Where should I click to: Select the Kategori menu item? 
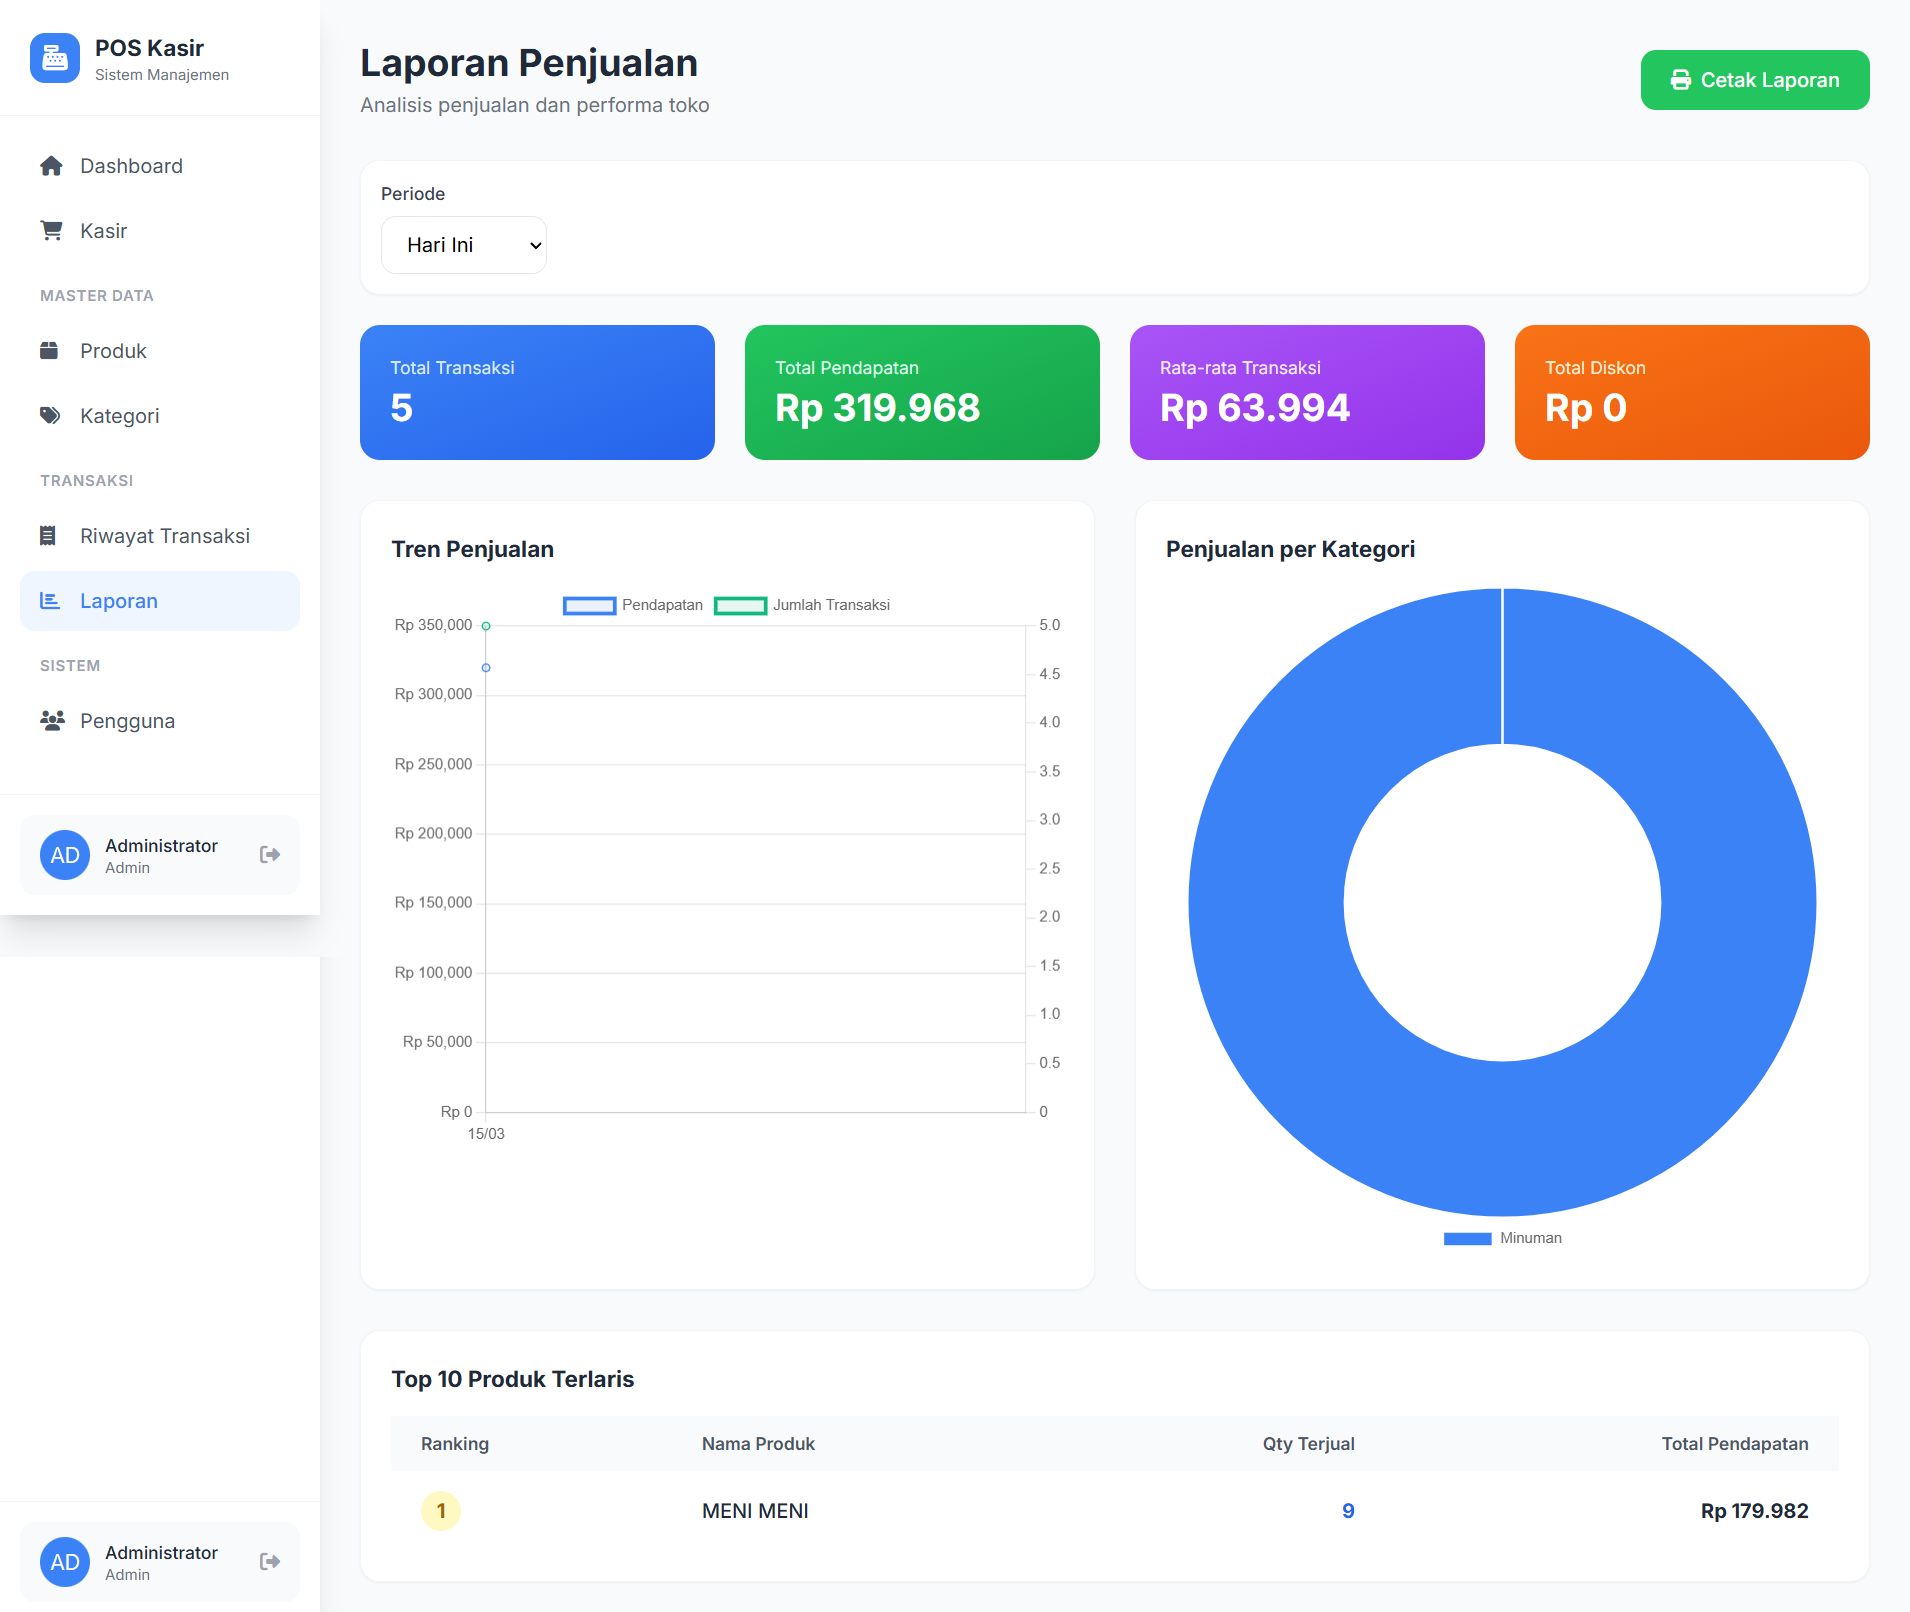160,416
